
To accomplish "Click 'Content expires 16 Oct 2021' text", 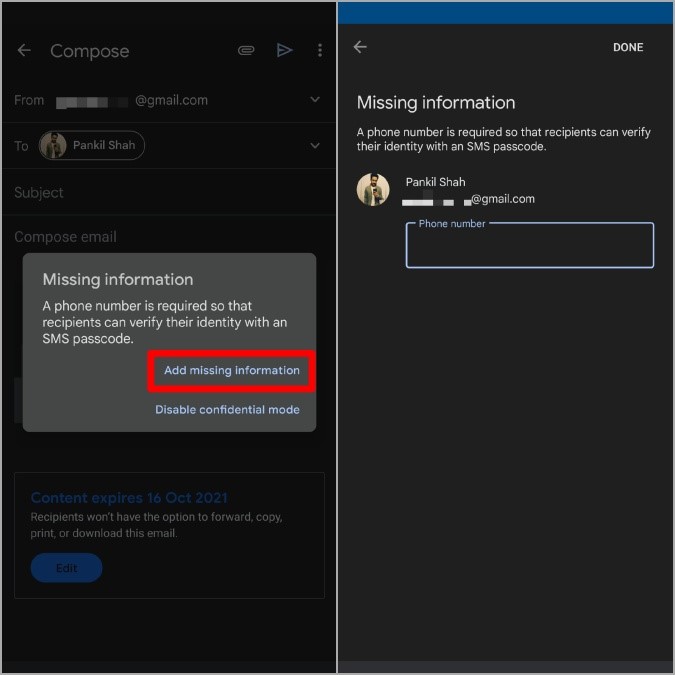I will coord(129,498).
